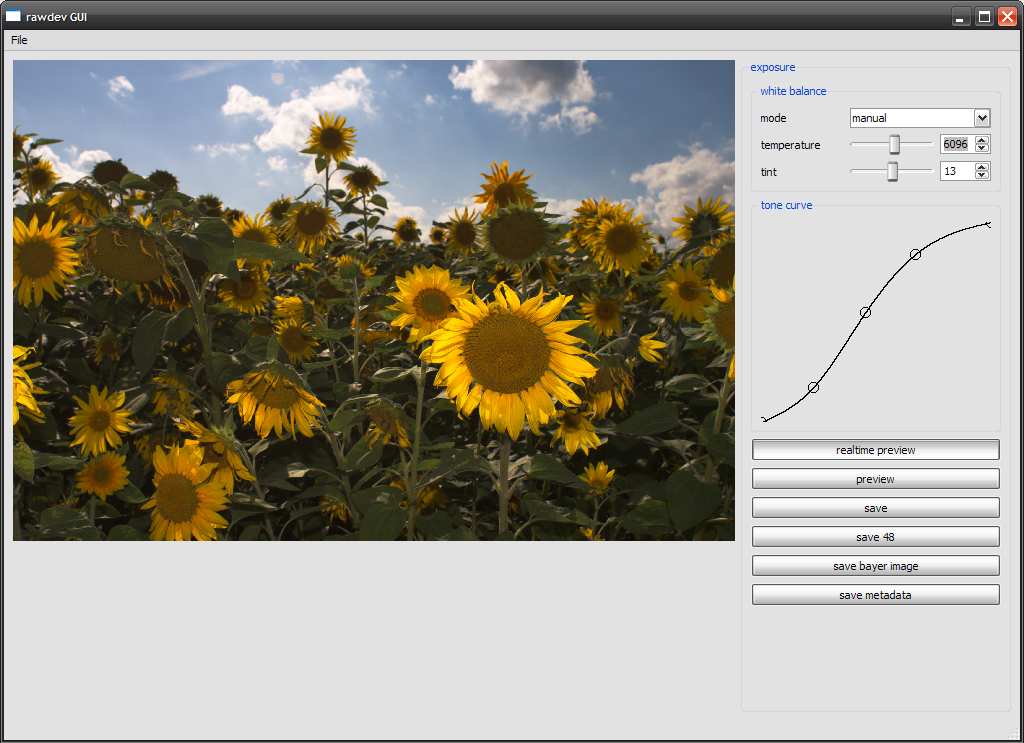1024x743 pixels.
Task: Select the lowest tone curve control point
Action: pyautogui.click(x=813, y=387)
